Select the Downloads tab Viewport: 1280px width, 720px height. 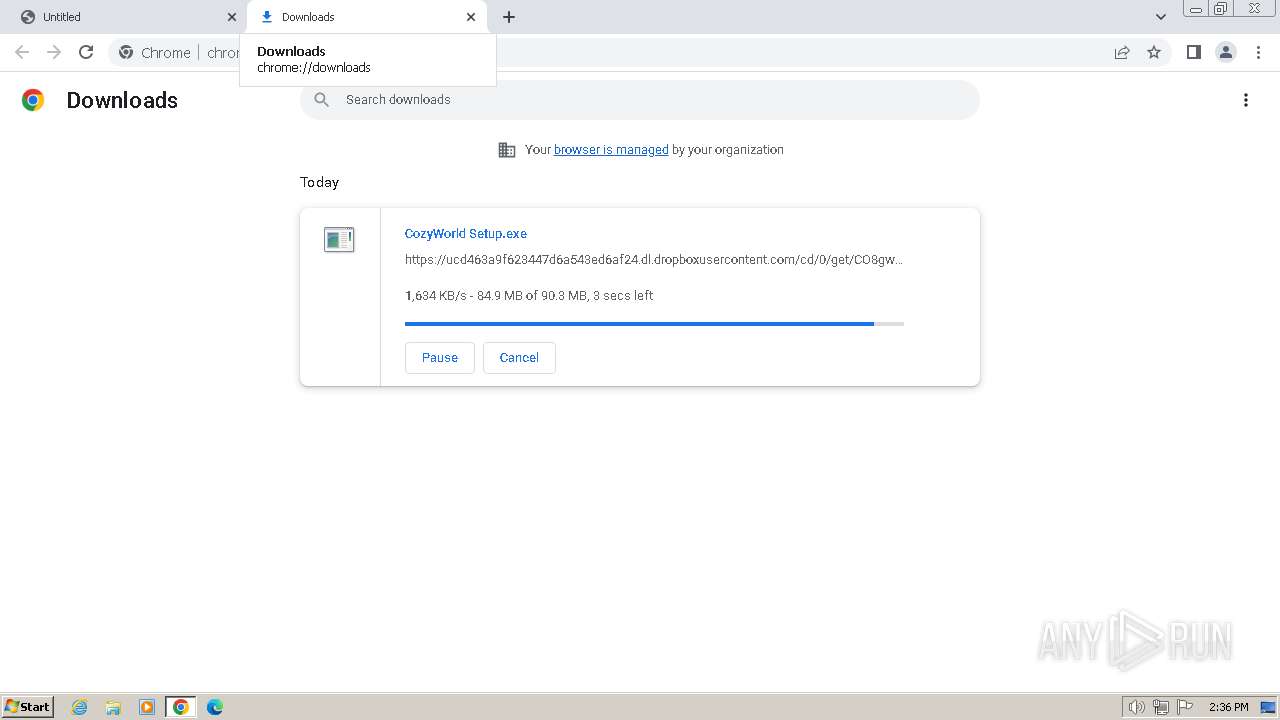[x=367, y=17]
